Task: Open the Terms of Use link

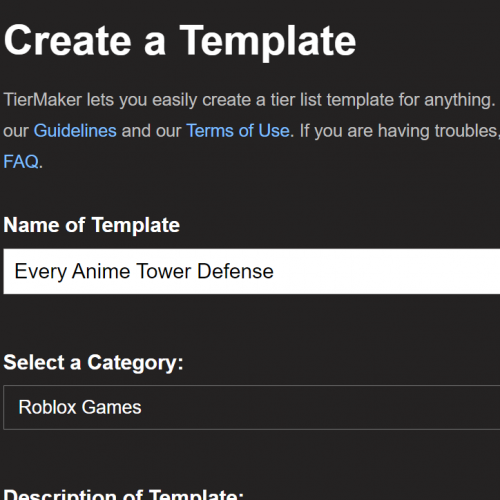Action: [x=238, y=131]
